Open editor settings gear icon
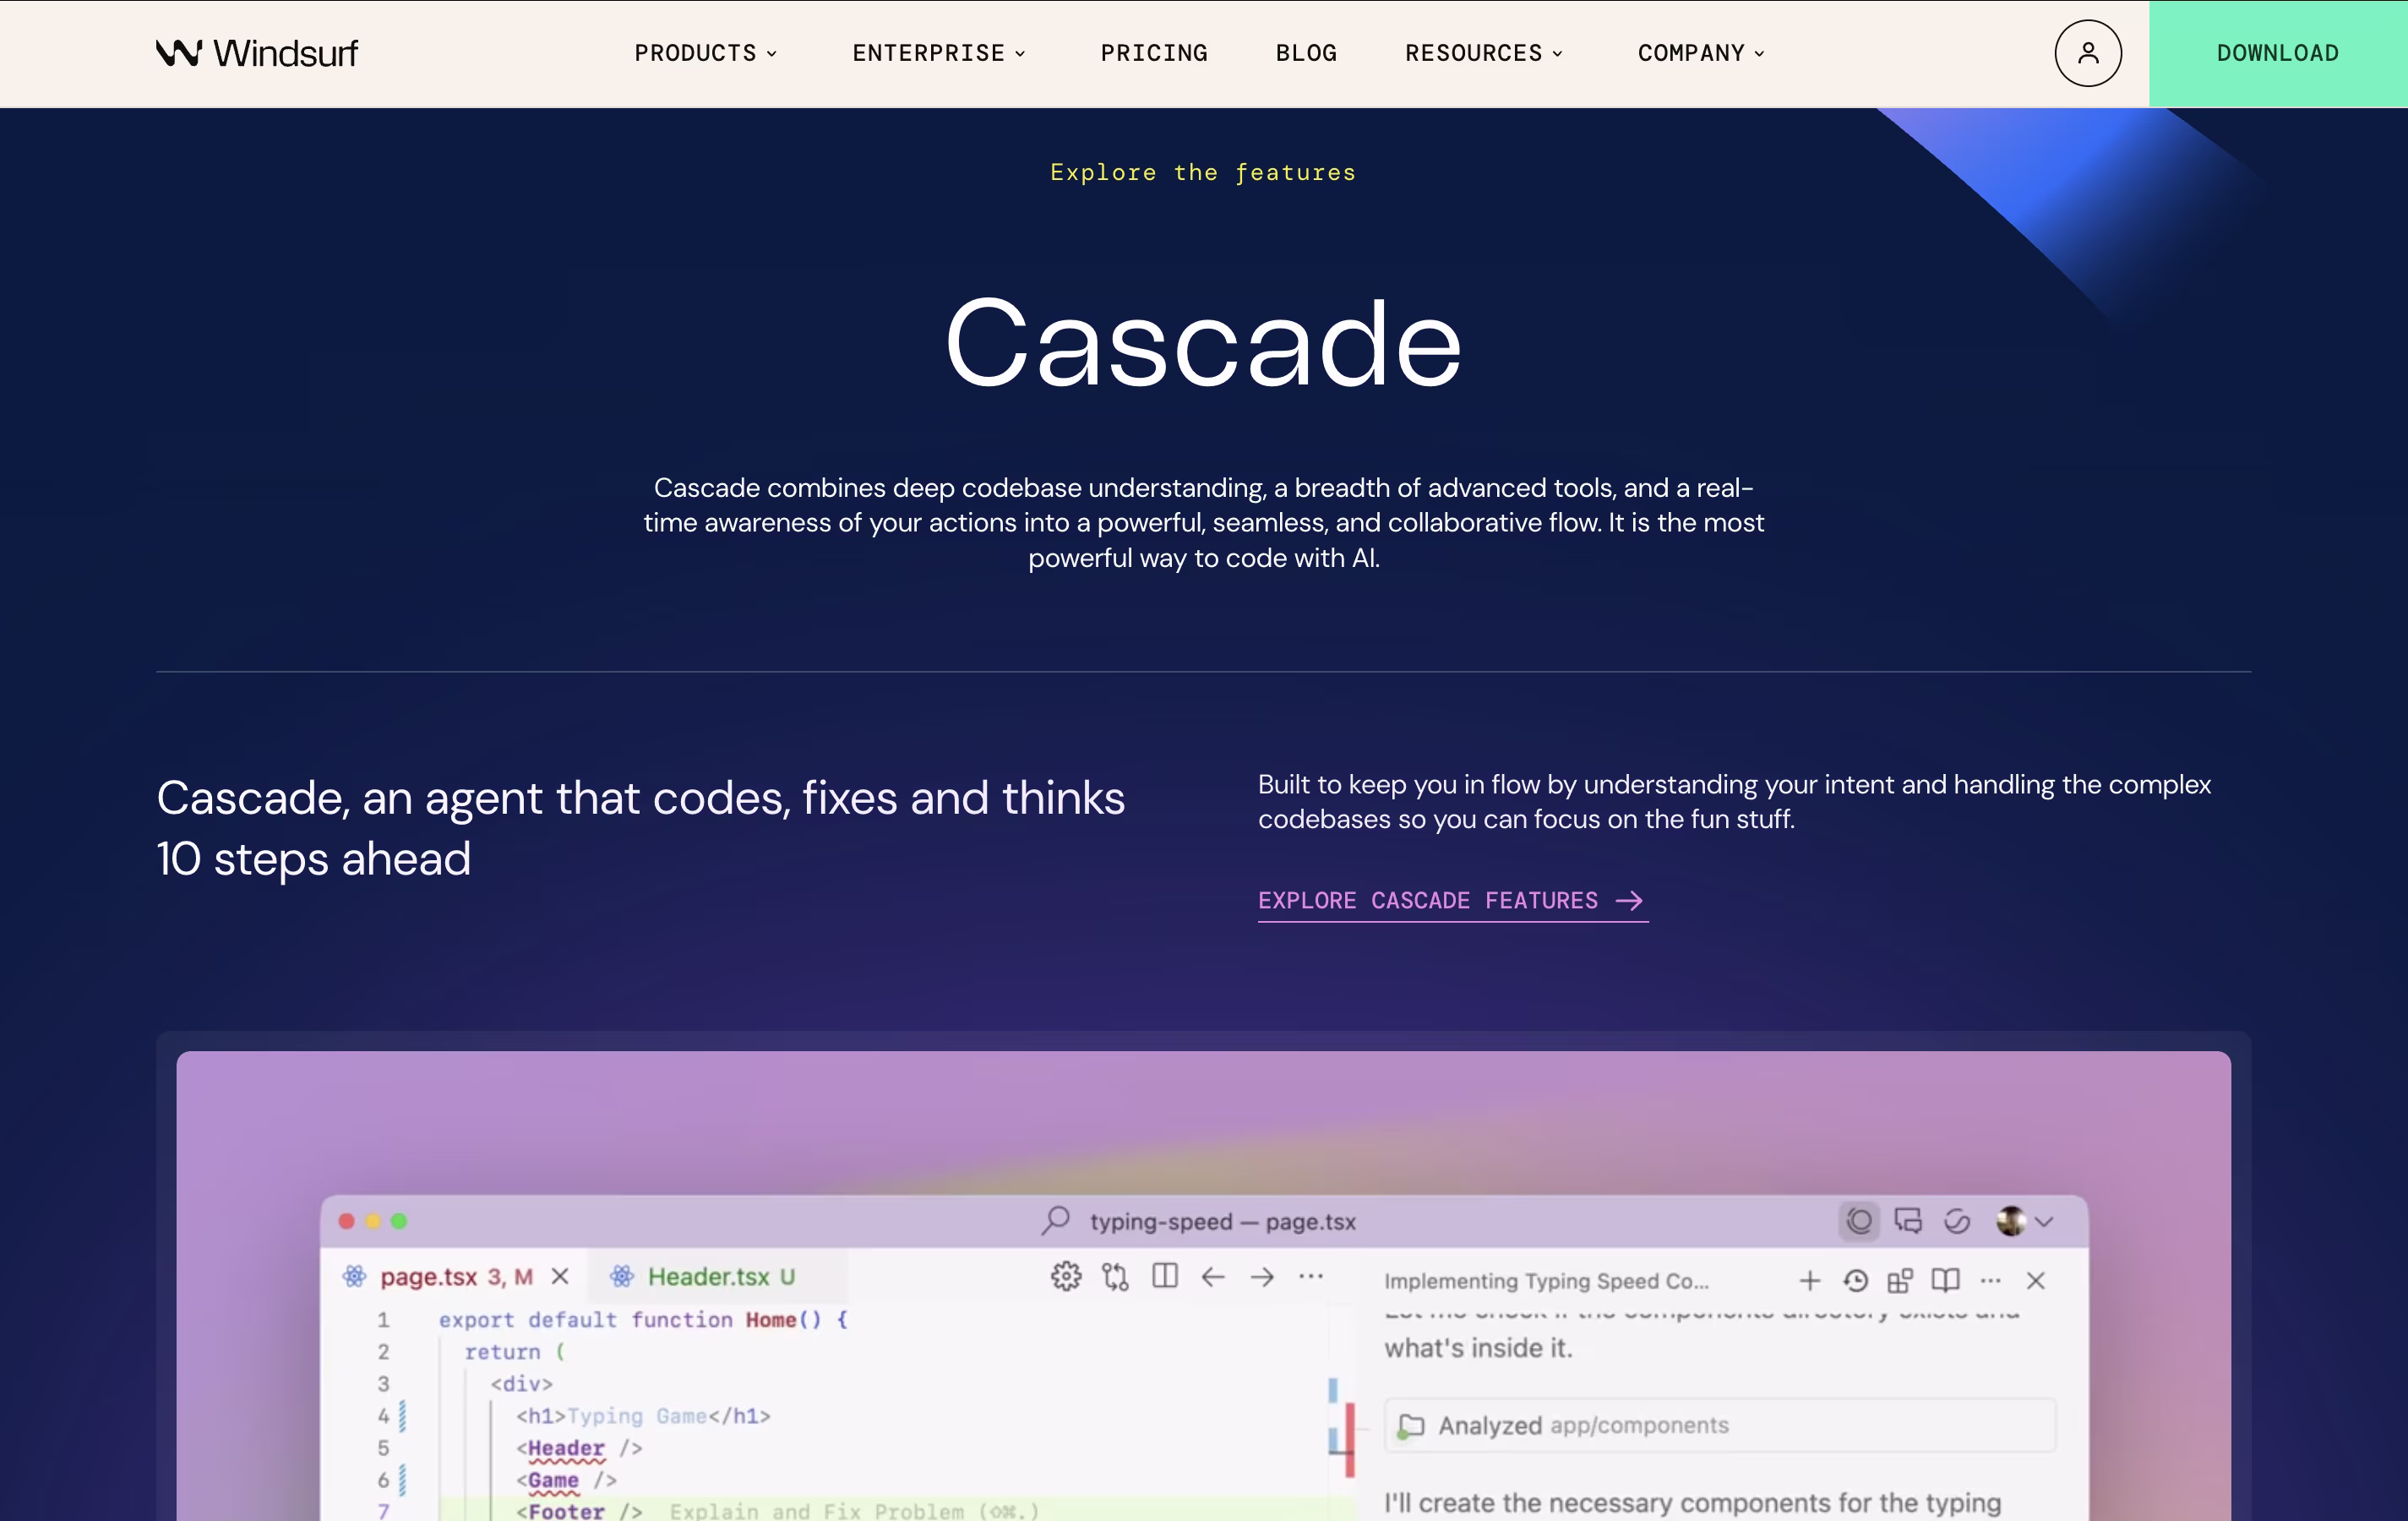 coord(1066,1276)
